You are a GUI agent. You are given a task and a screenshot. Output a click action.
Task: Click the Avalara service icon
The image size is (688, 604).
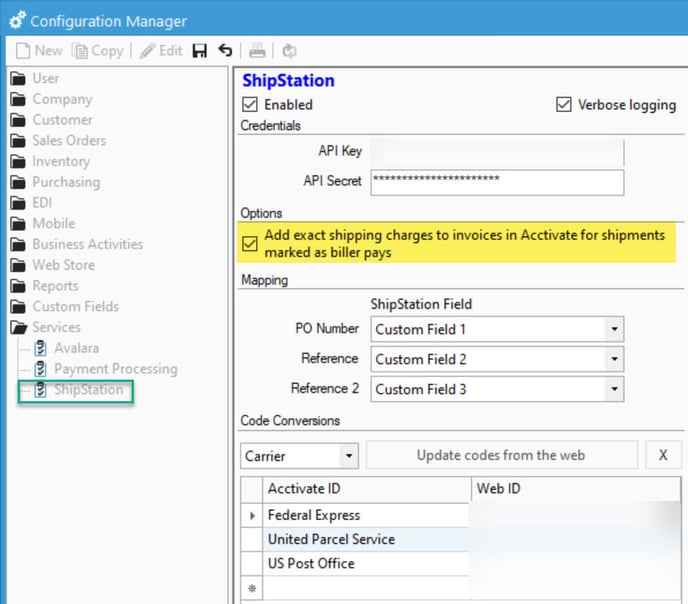40,348
